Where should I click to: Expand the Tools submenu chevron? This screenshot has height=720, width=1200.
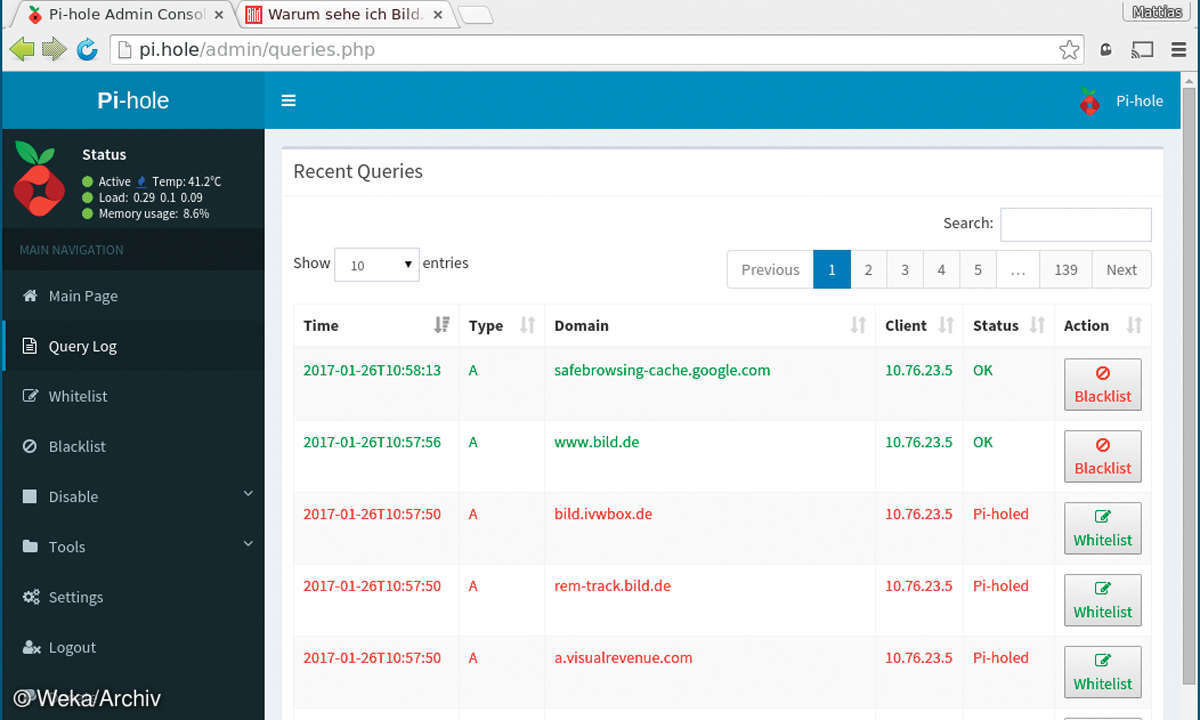click(248, 544)
